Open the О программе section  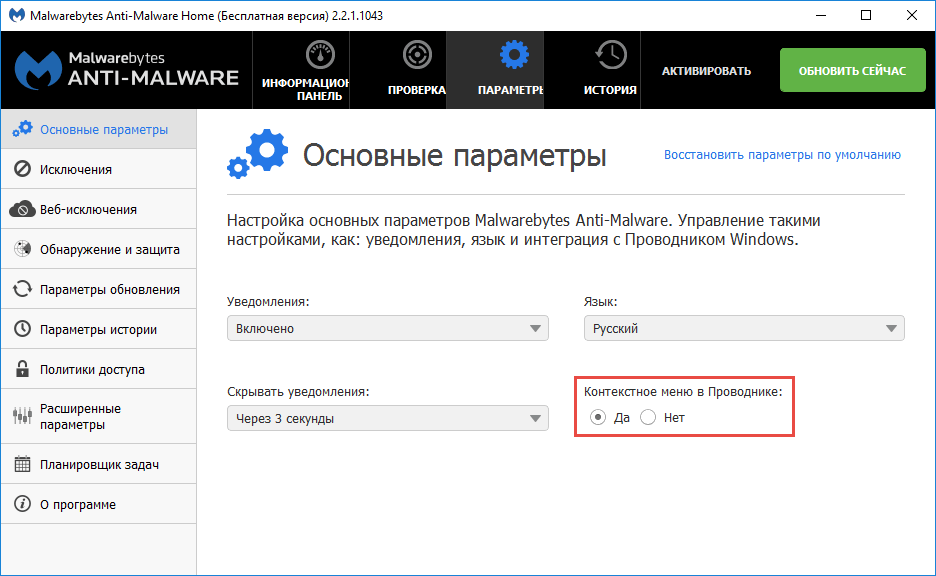coord(85,504)
